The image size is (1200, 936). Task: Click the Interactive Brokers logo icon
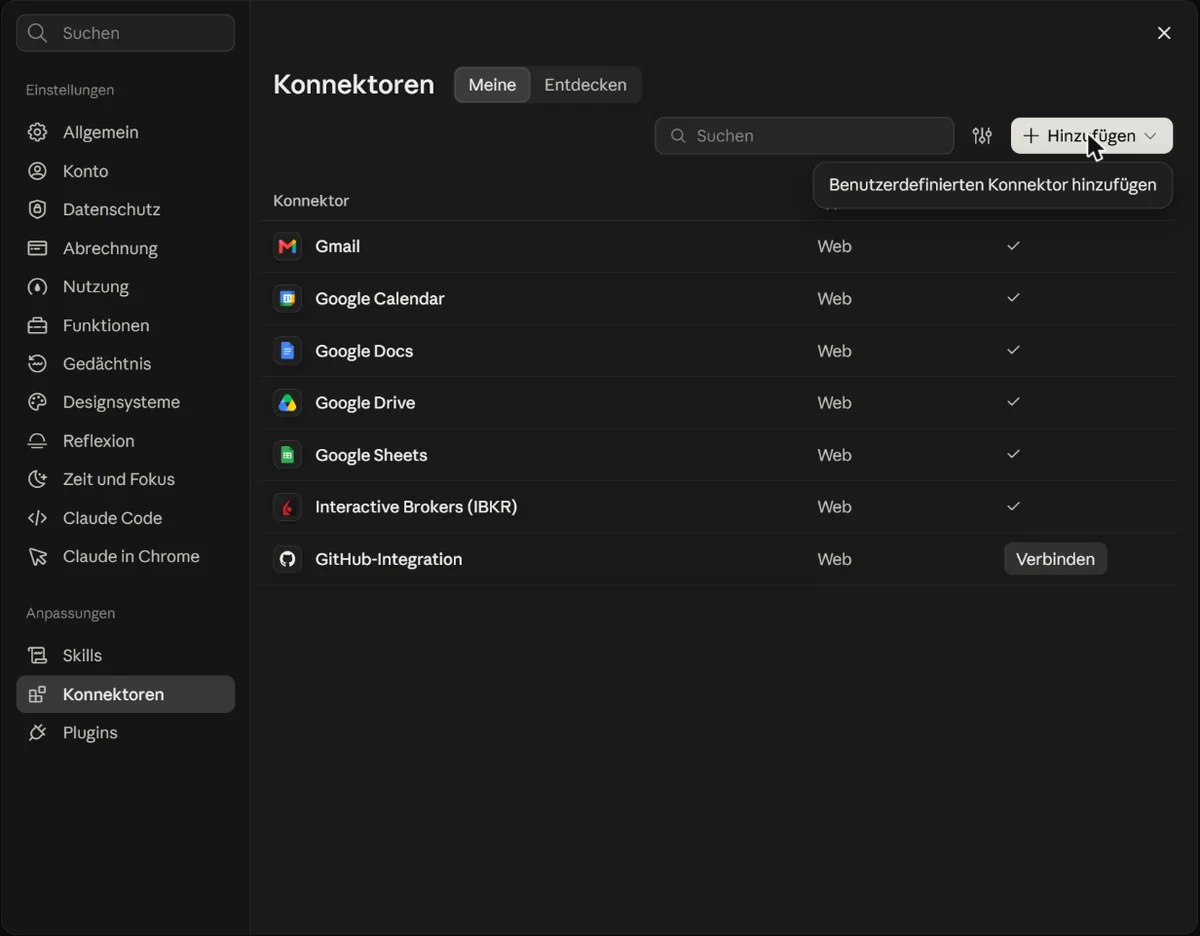pyautogui.click(x=287, y=507)
